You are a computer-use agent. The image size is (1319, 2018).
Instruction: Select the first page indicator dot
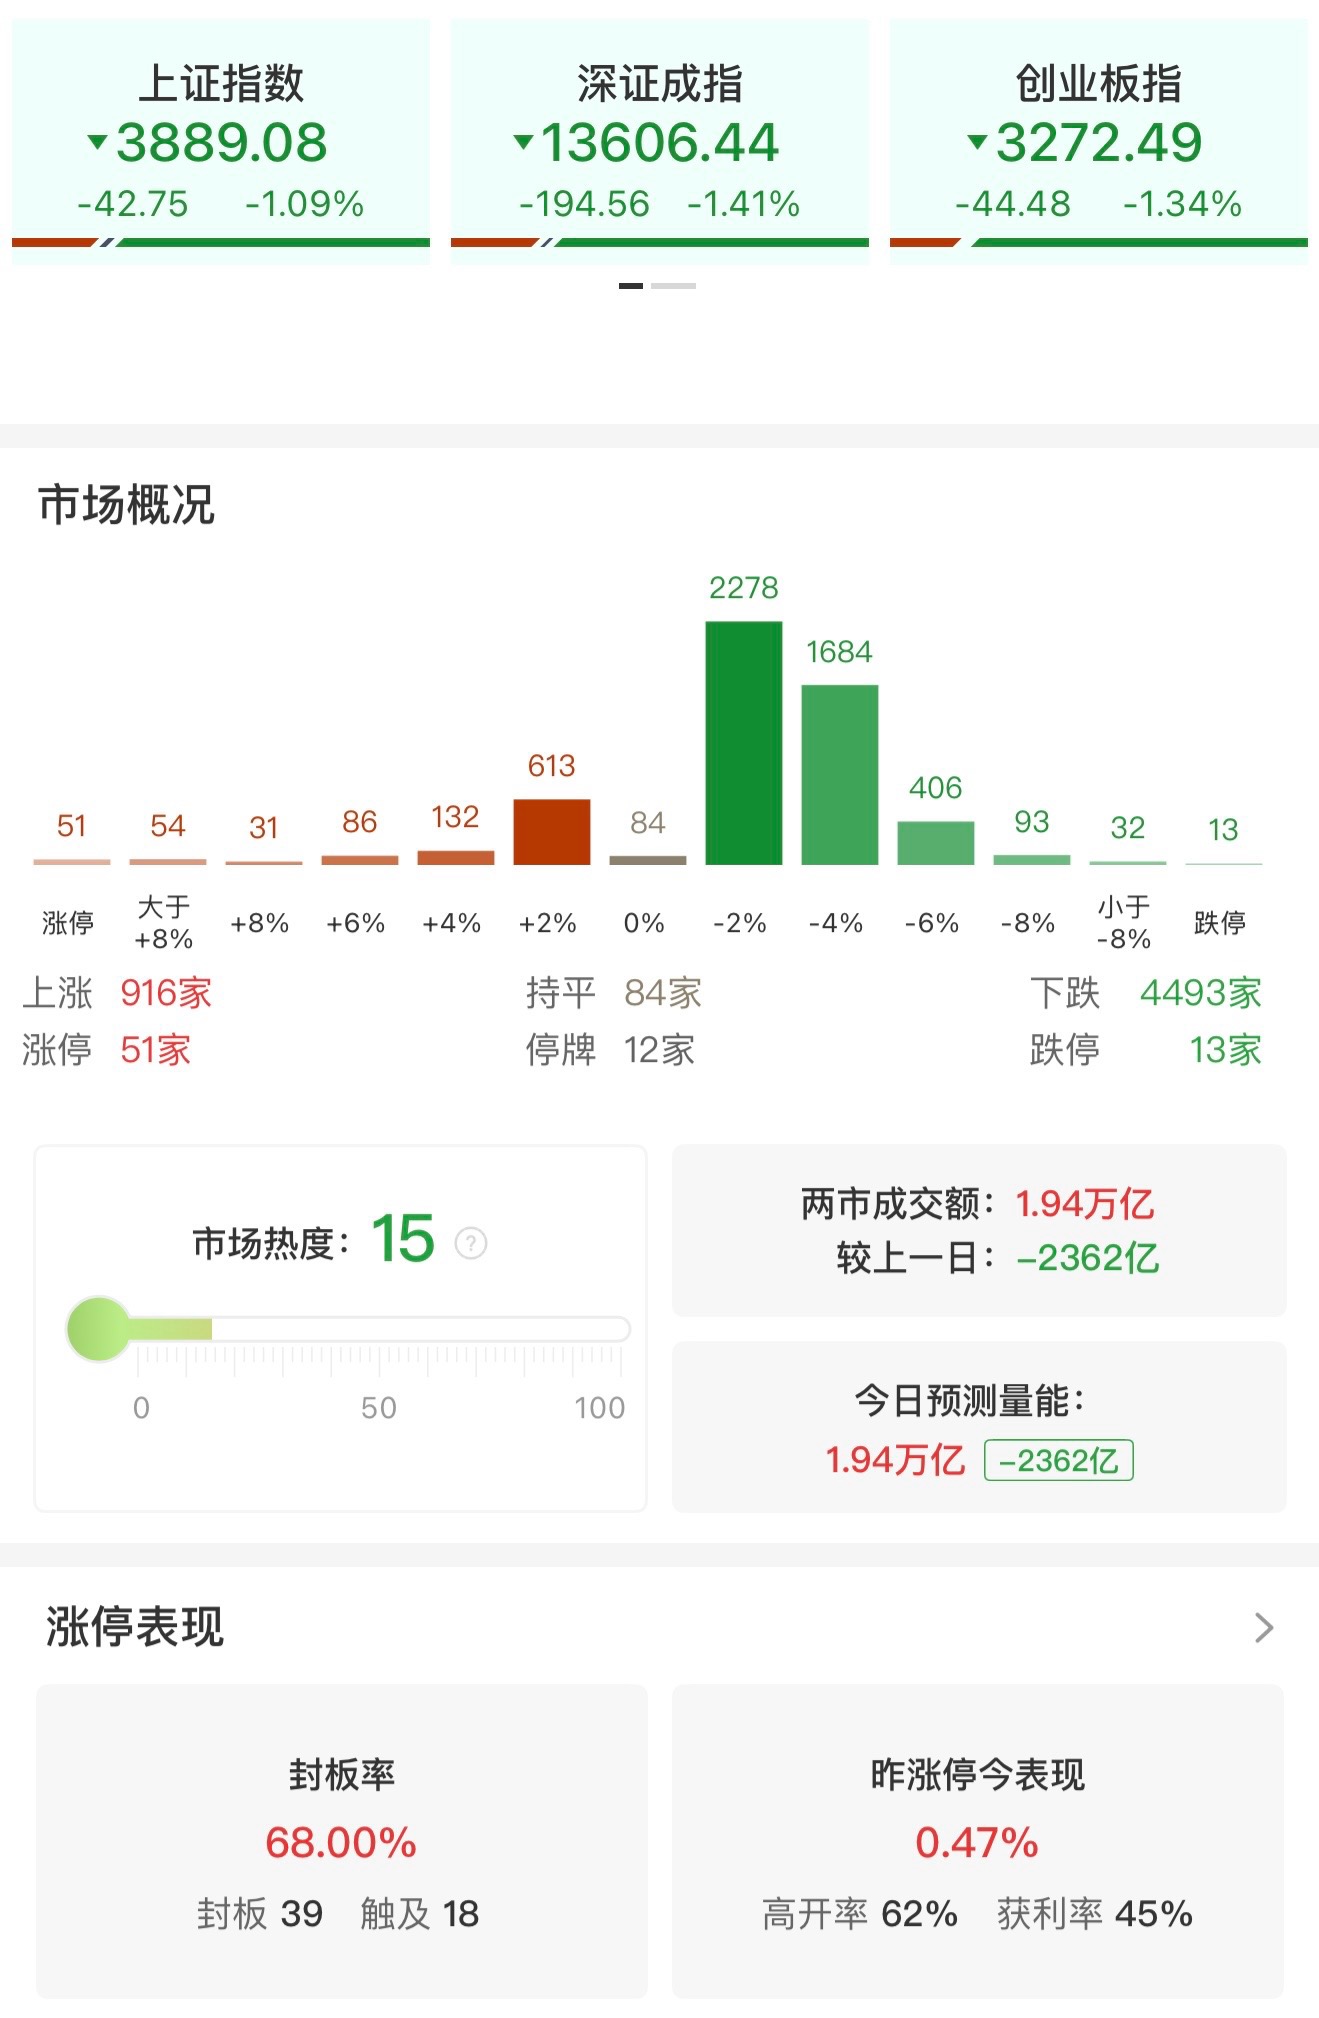(630, 286)
